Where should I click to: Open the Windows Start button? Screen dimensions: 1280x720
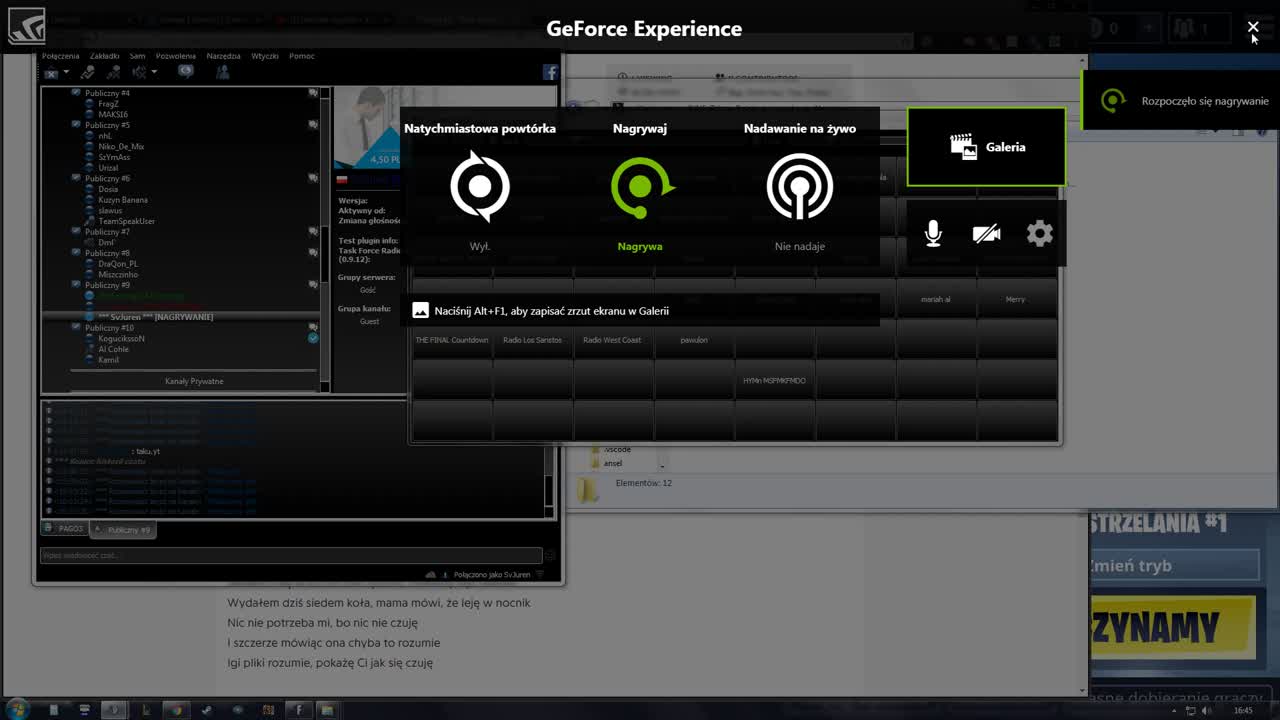(x=17, y=710)
